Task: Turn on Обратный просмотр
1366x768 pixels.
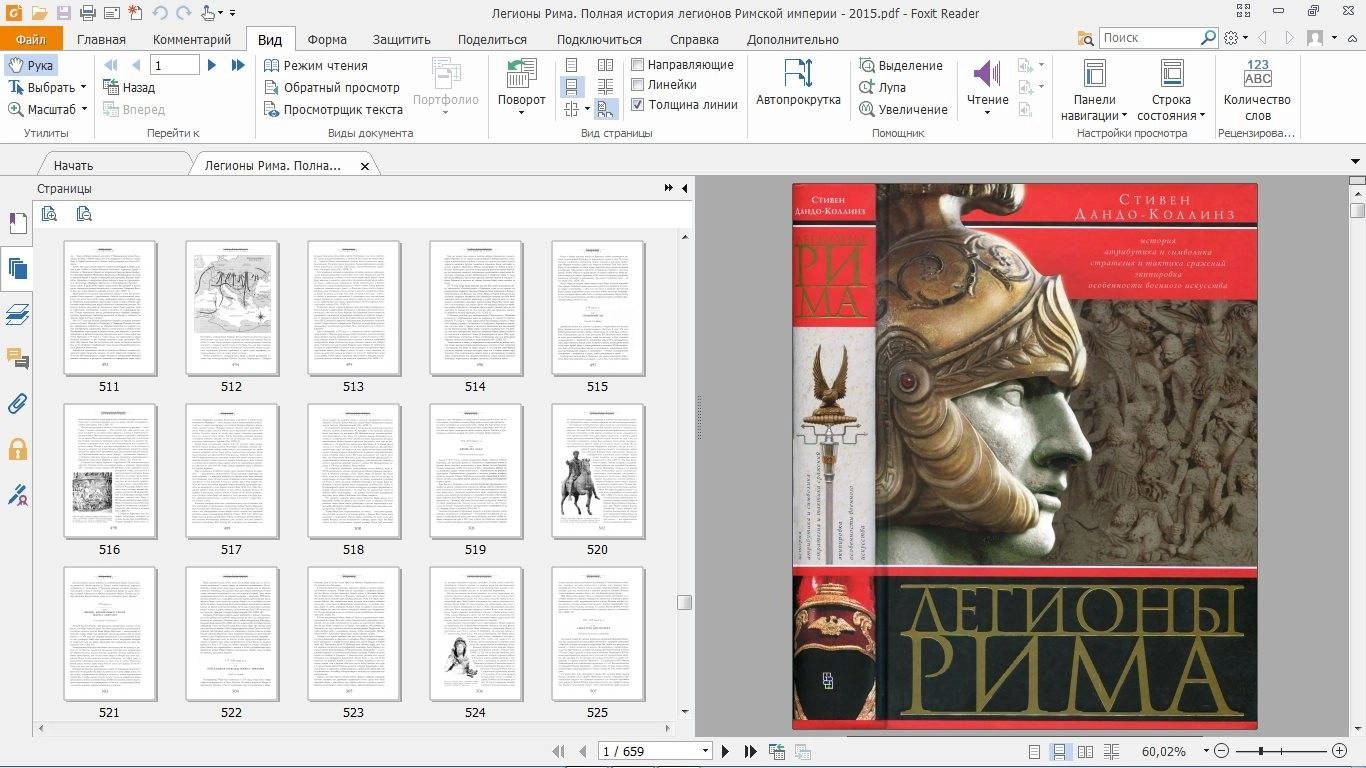Action: [332, 87]
